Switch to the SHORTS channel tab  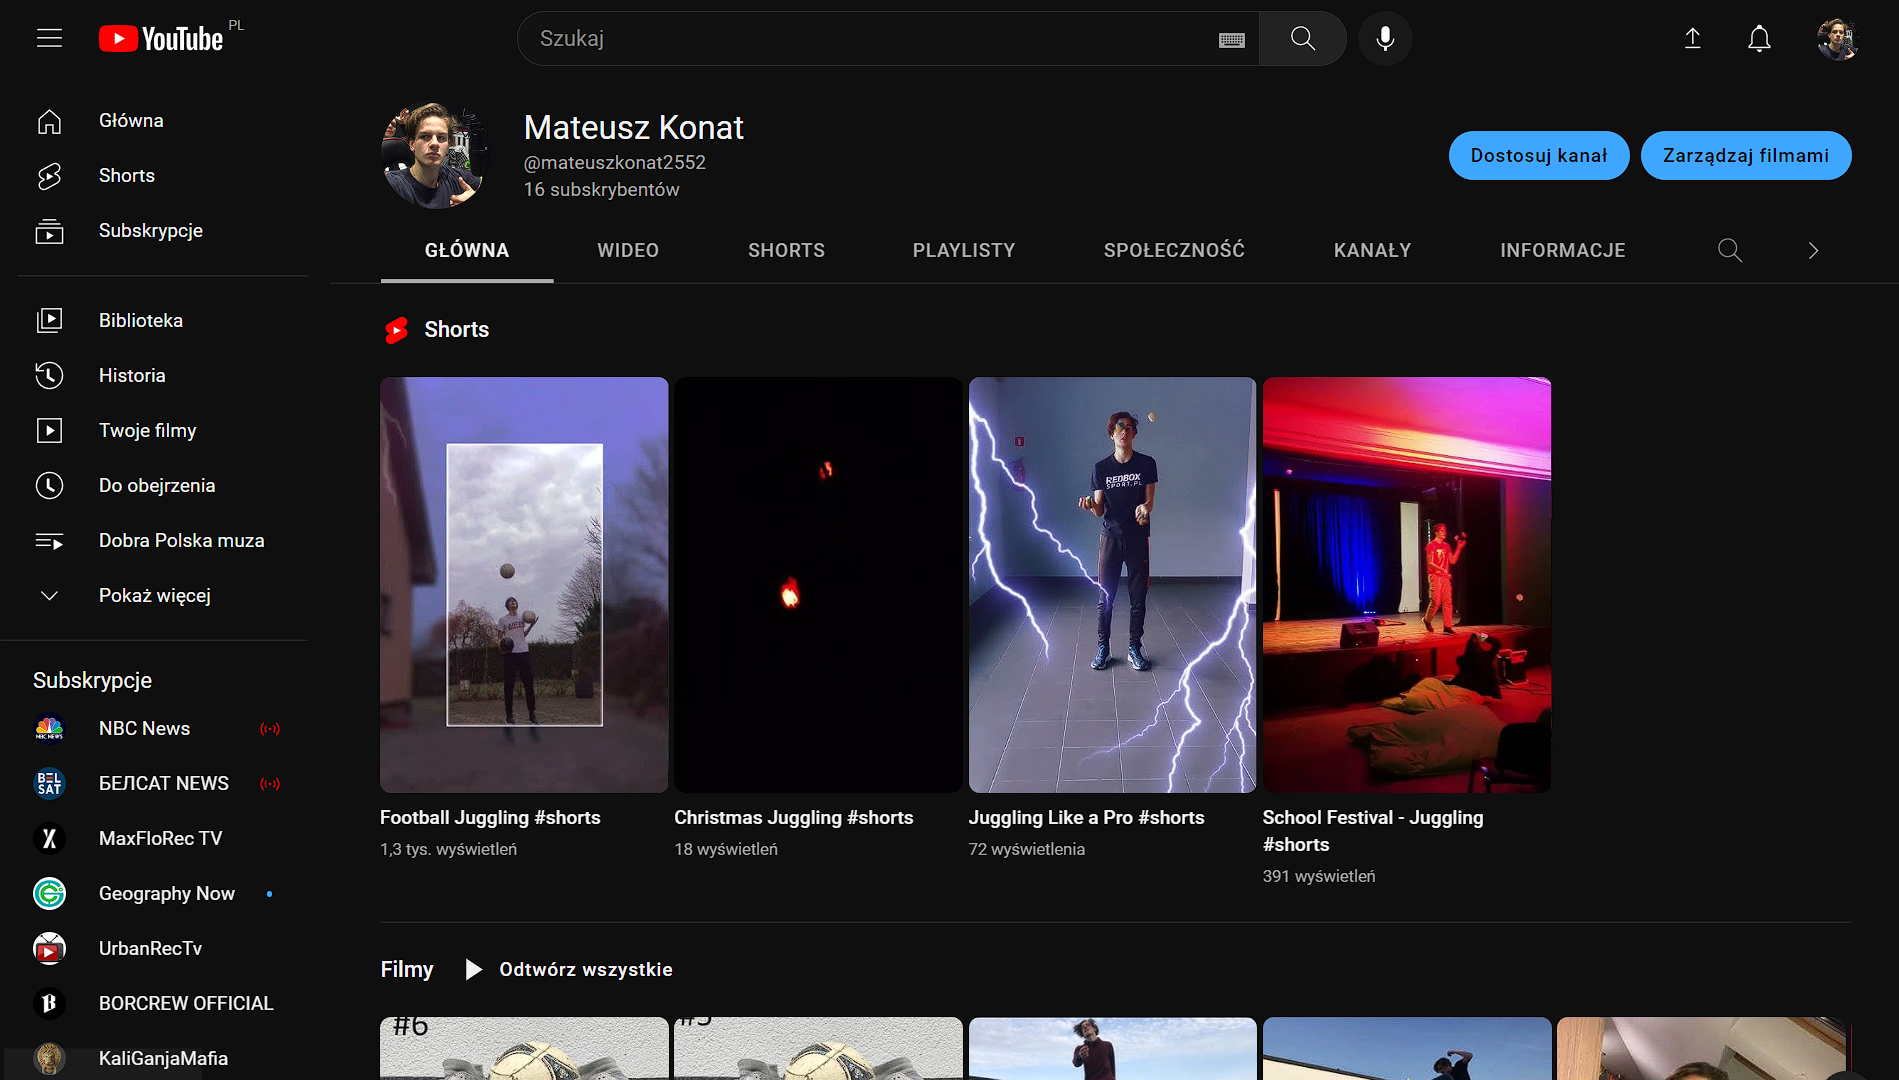point(786,250)
